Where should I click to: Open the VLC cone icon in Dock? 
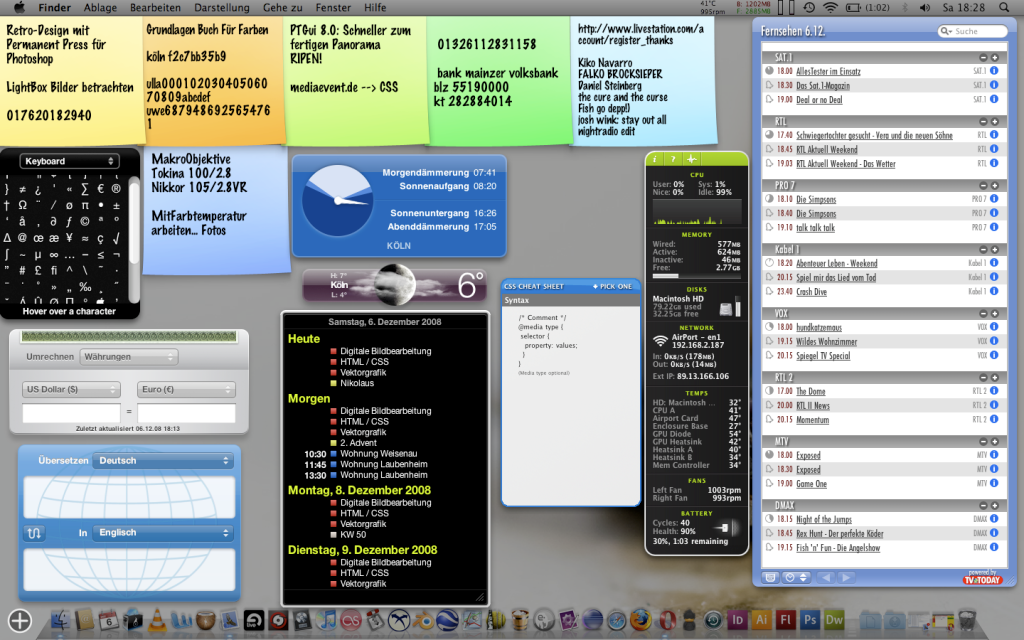coord(159,620)
